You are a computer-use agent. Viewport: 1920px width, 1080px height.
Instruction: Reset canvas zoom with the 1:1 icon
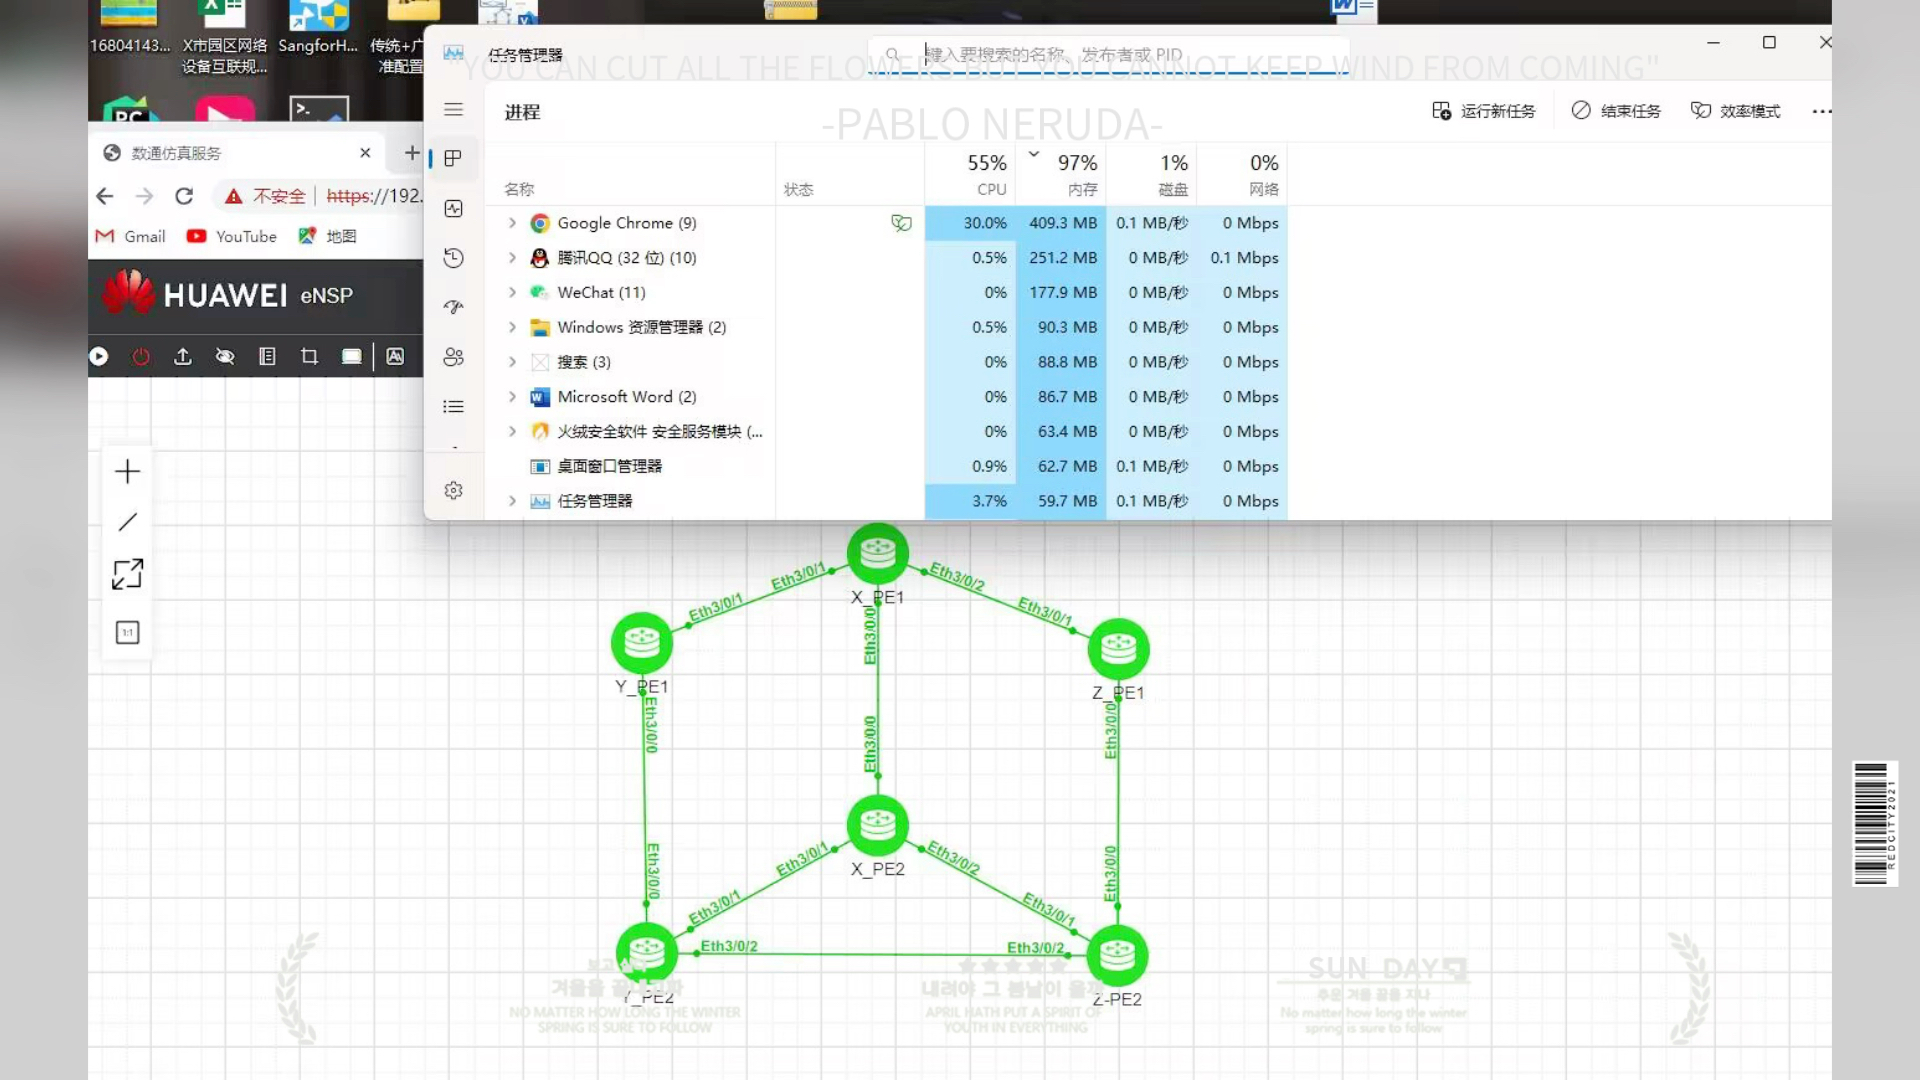coord(127,632)
